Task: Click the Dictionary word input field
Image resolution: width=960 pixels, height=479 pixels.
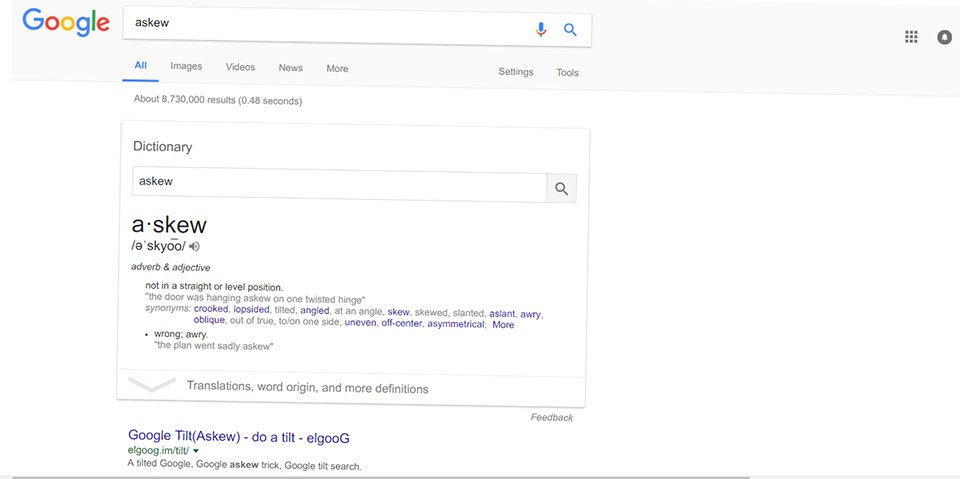Action: click(x=339, y=183)
